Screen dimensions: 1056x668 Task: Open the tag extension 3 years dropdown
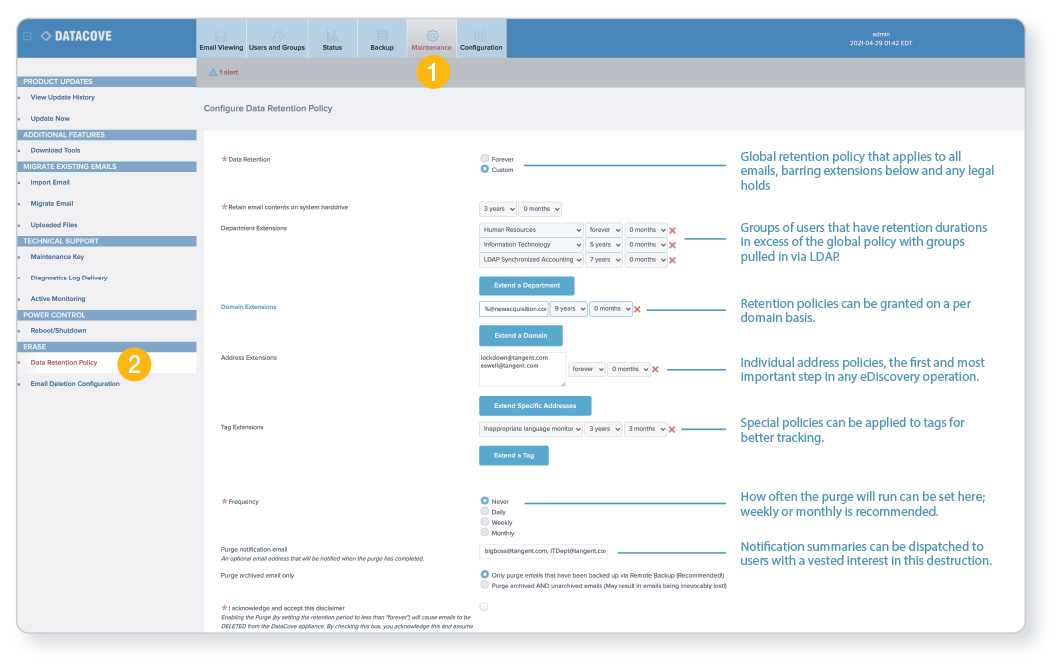(603, 428)
